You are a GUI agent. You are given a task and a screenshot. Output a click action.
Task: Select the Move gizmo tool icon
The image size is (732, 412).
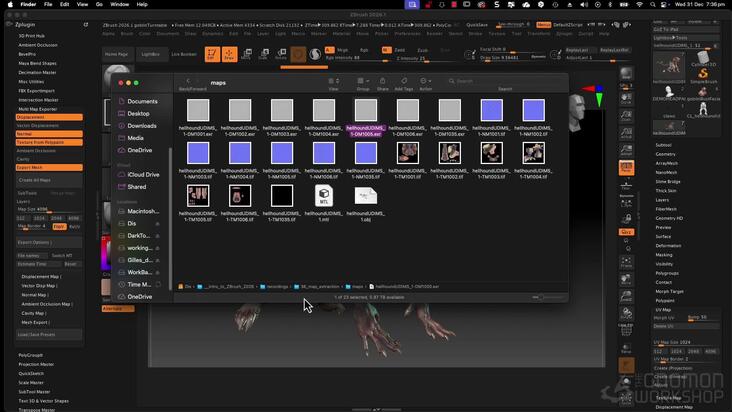(x=246, y=54)
